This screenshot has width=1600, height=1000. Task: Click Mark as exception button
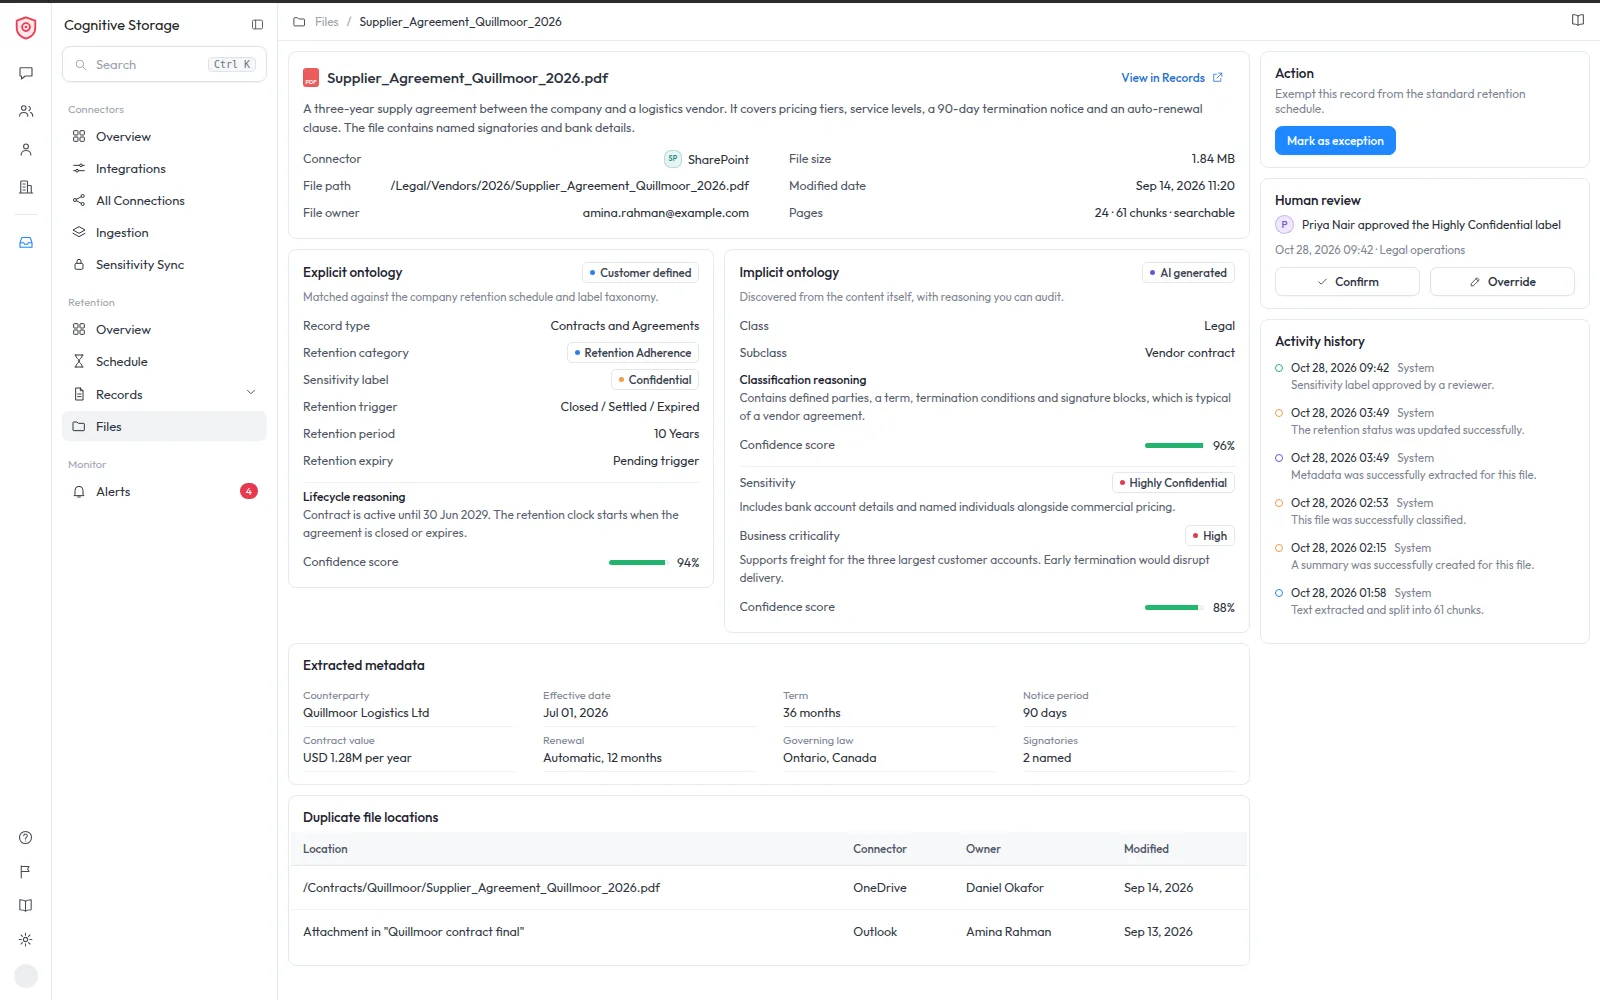point(1335,141)
